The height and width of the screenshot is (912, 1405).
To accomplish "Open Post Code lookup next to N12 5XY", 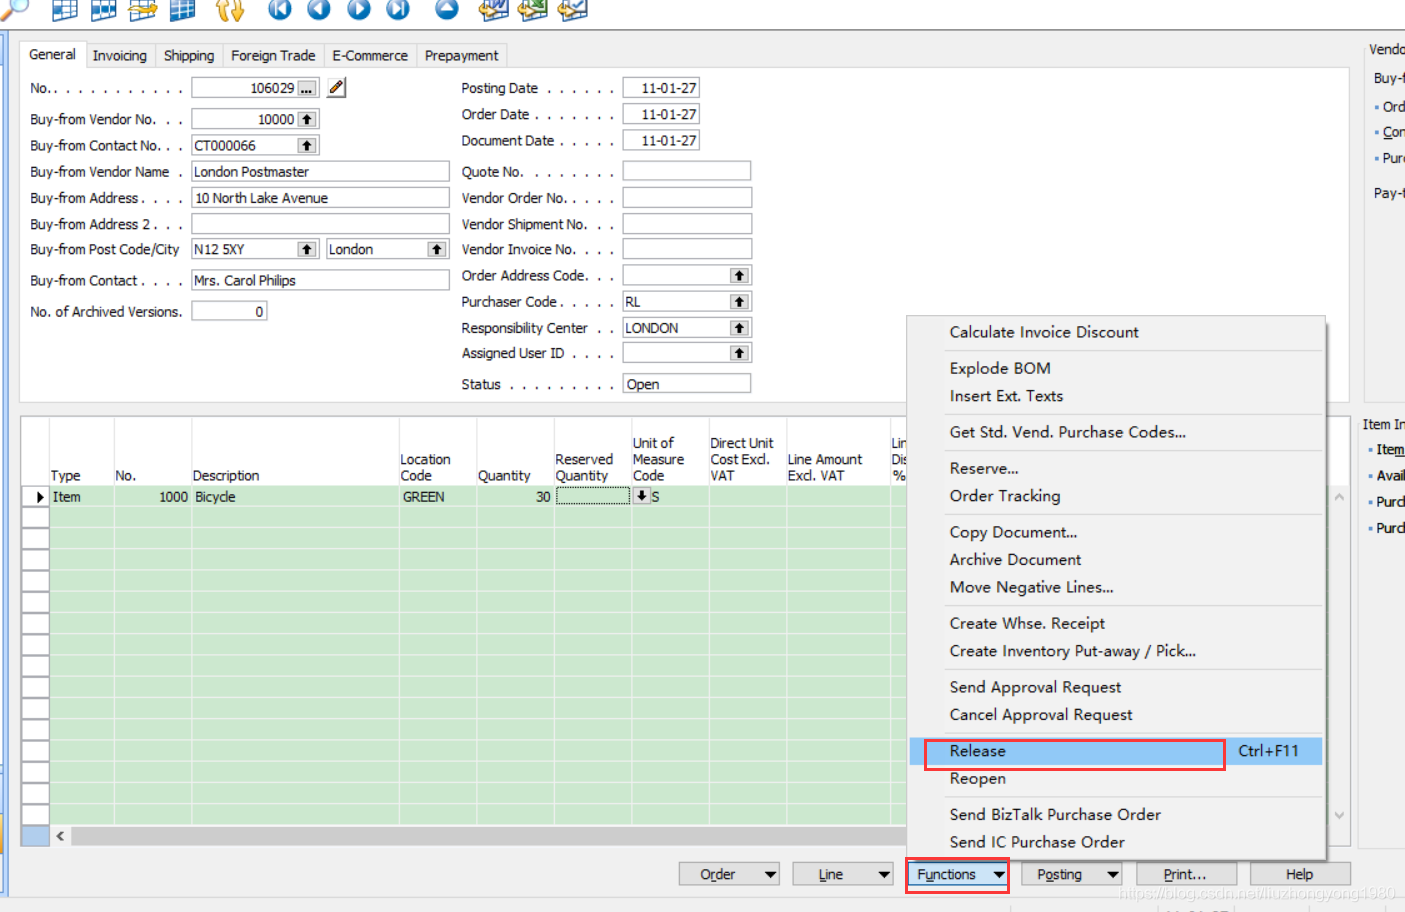I will [x=307, y=249].
